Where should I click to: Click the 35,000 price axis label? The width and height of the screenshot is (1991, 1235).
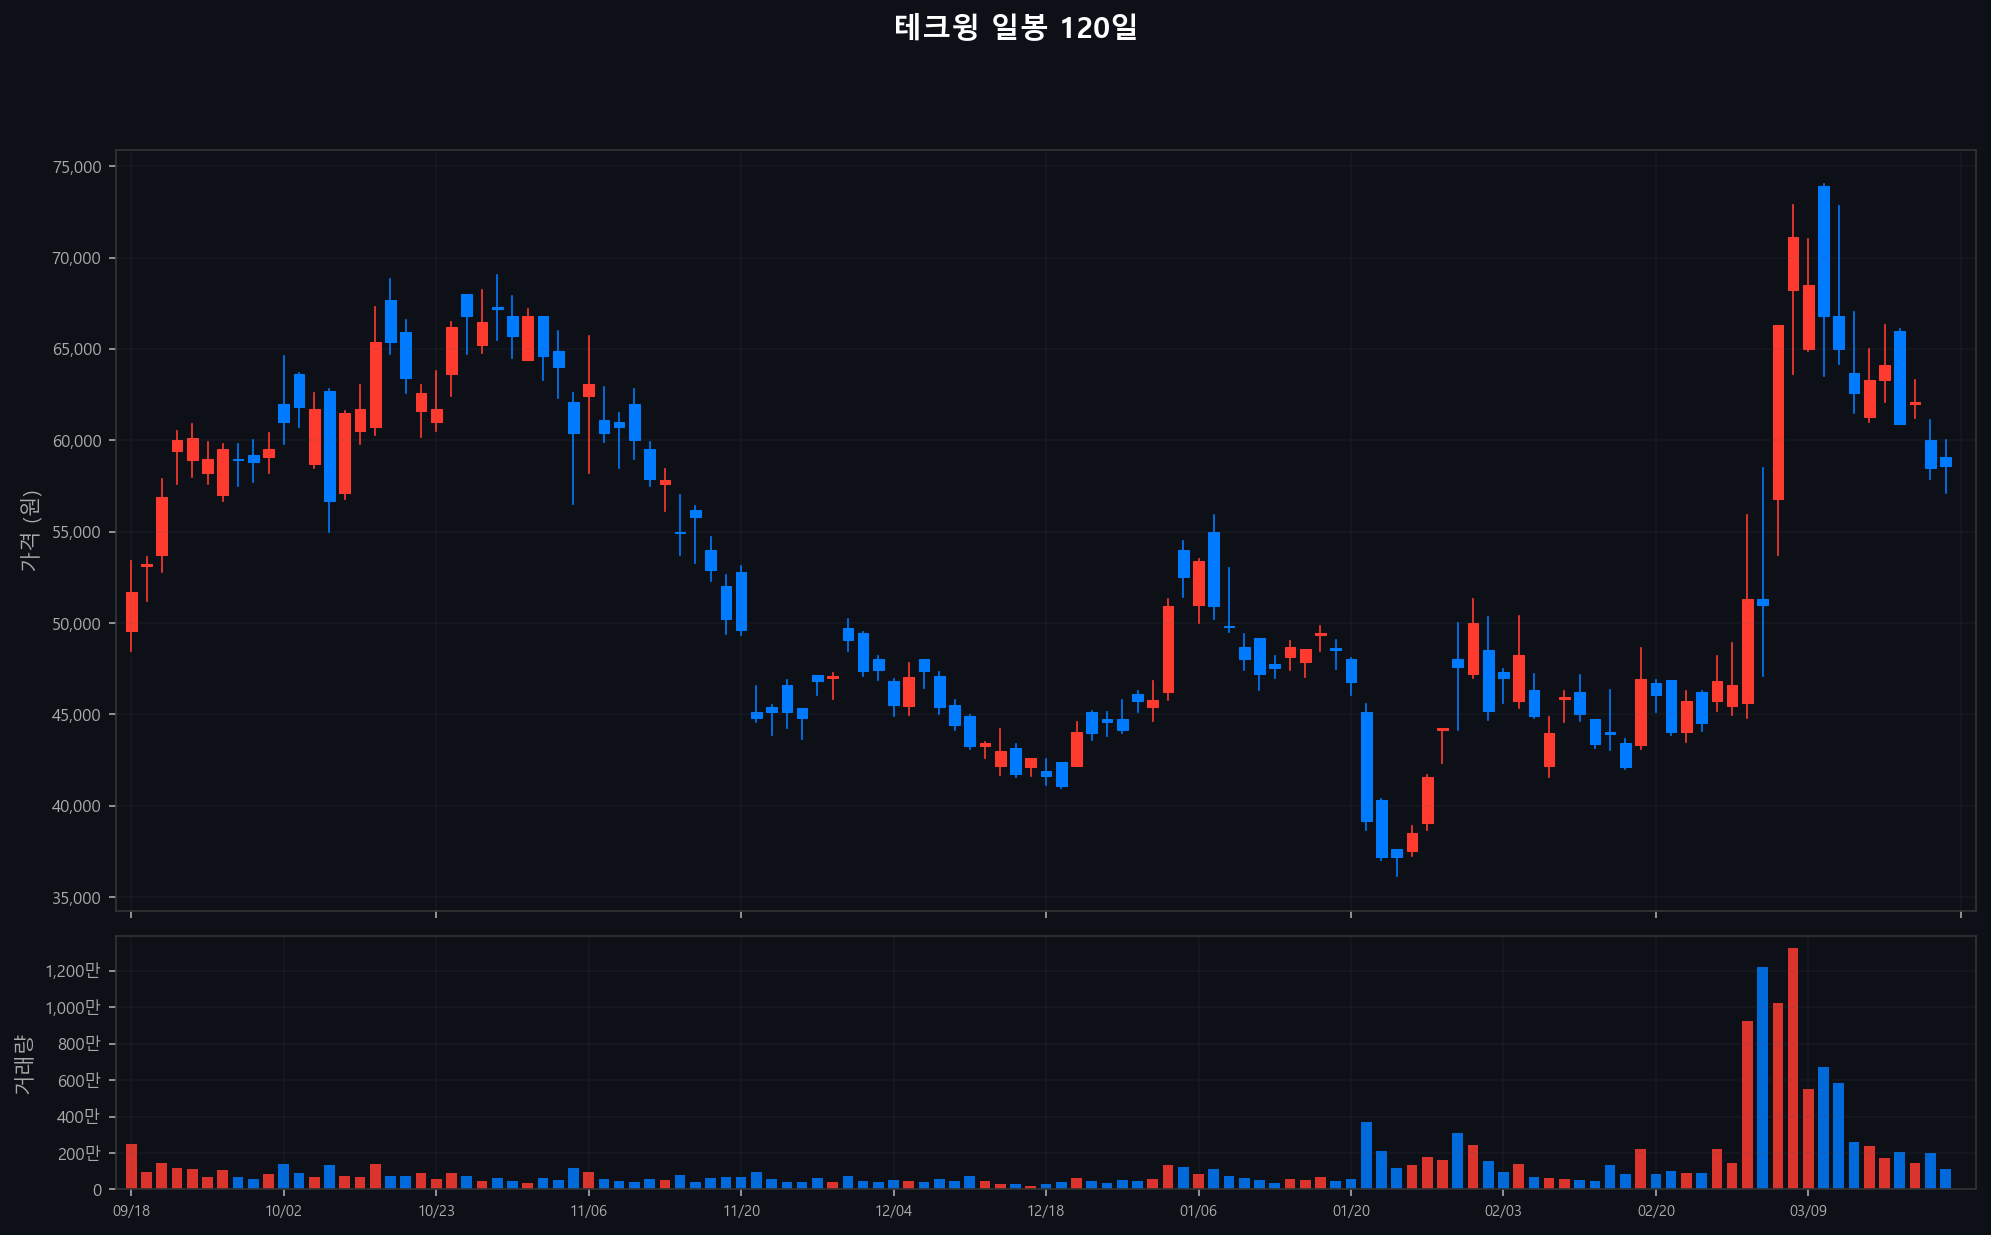pyautogui.click(x=77, y=898)
